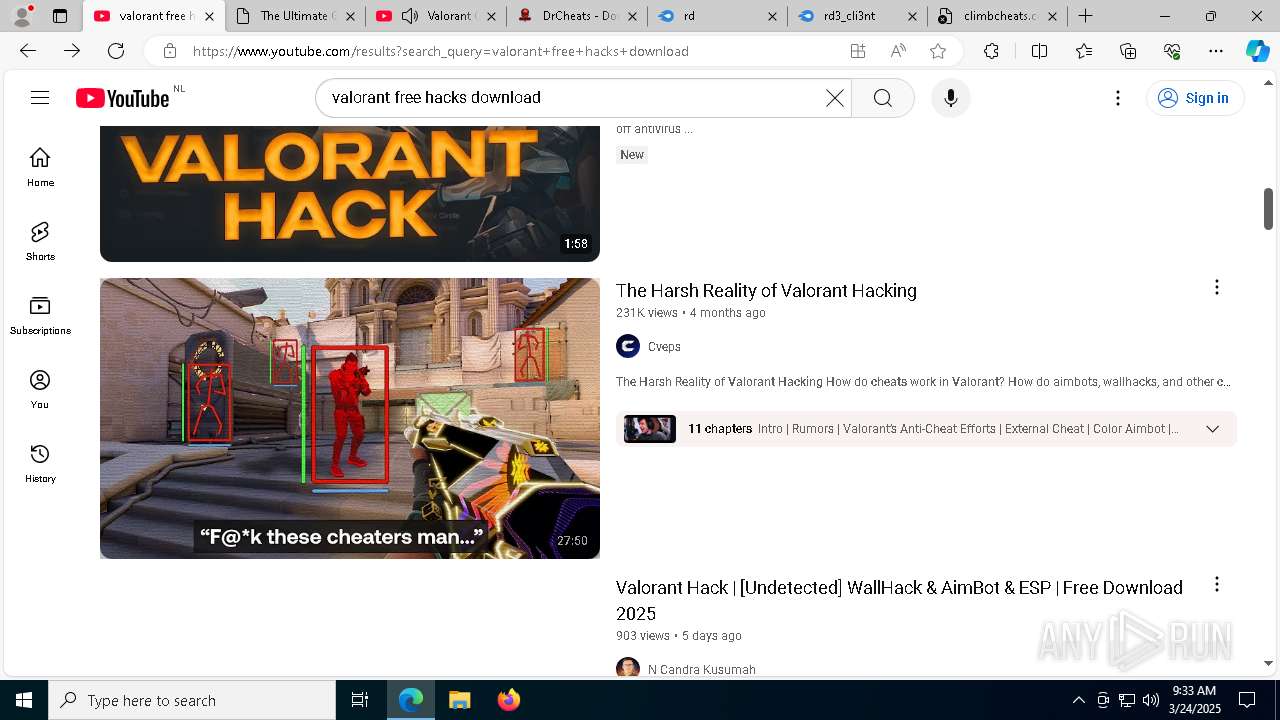Clear the search query with X
The width and height of the screenshot is (1280, 720).
[834, 98]
